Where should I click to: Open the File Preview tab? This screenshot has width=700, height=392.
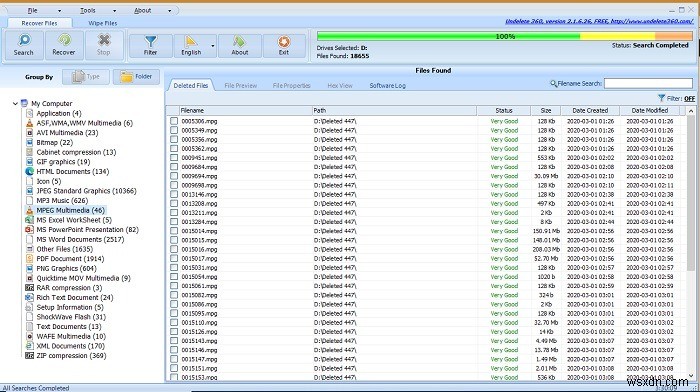pos(241,85)
